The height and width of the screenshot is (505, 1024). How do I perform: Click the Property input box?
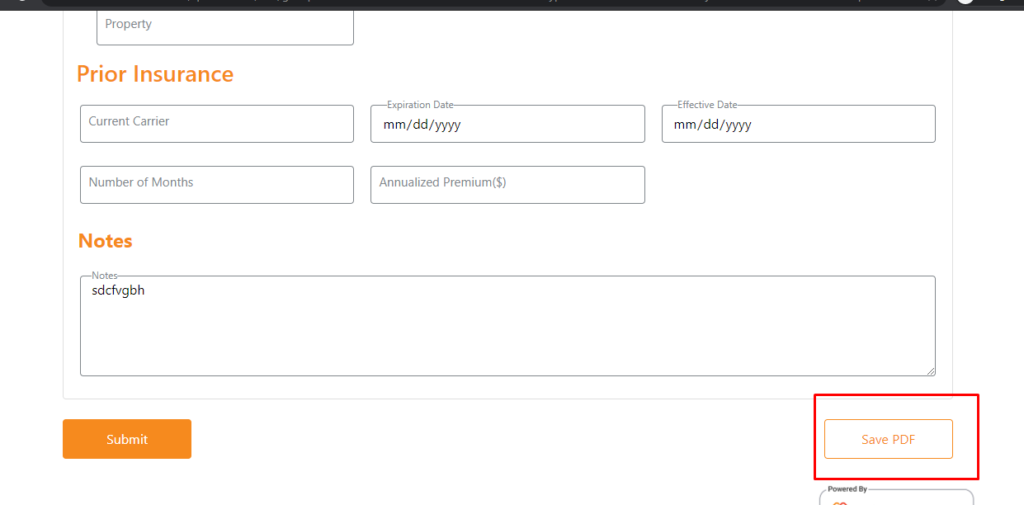click(x=225, y=25)
